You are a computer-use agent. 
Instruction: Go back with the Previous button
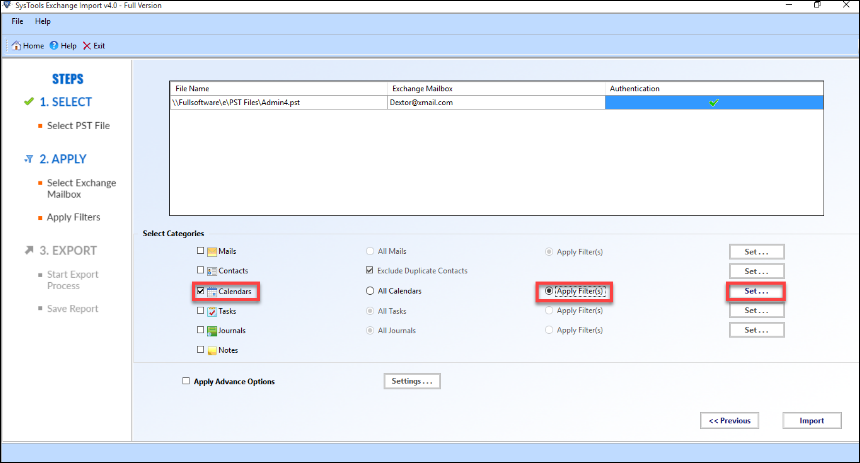(729, 421)
